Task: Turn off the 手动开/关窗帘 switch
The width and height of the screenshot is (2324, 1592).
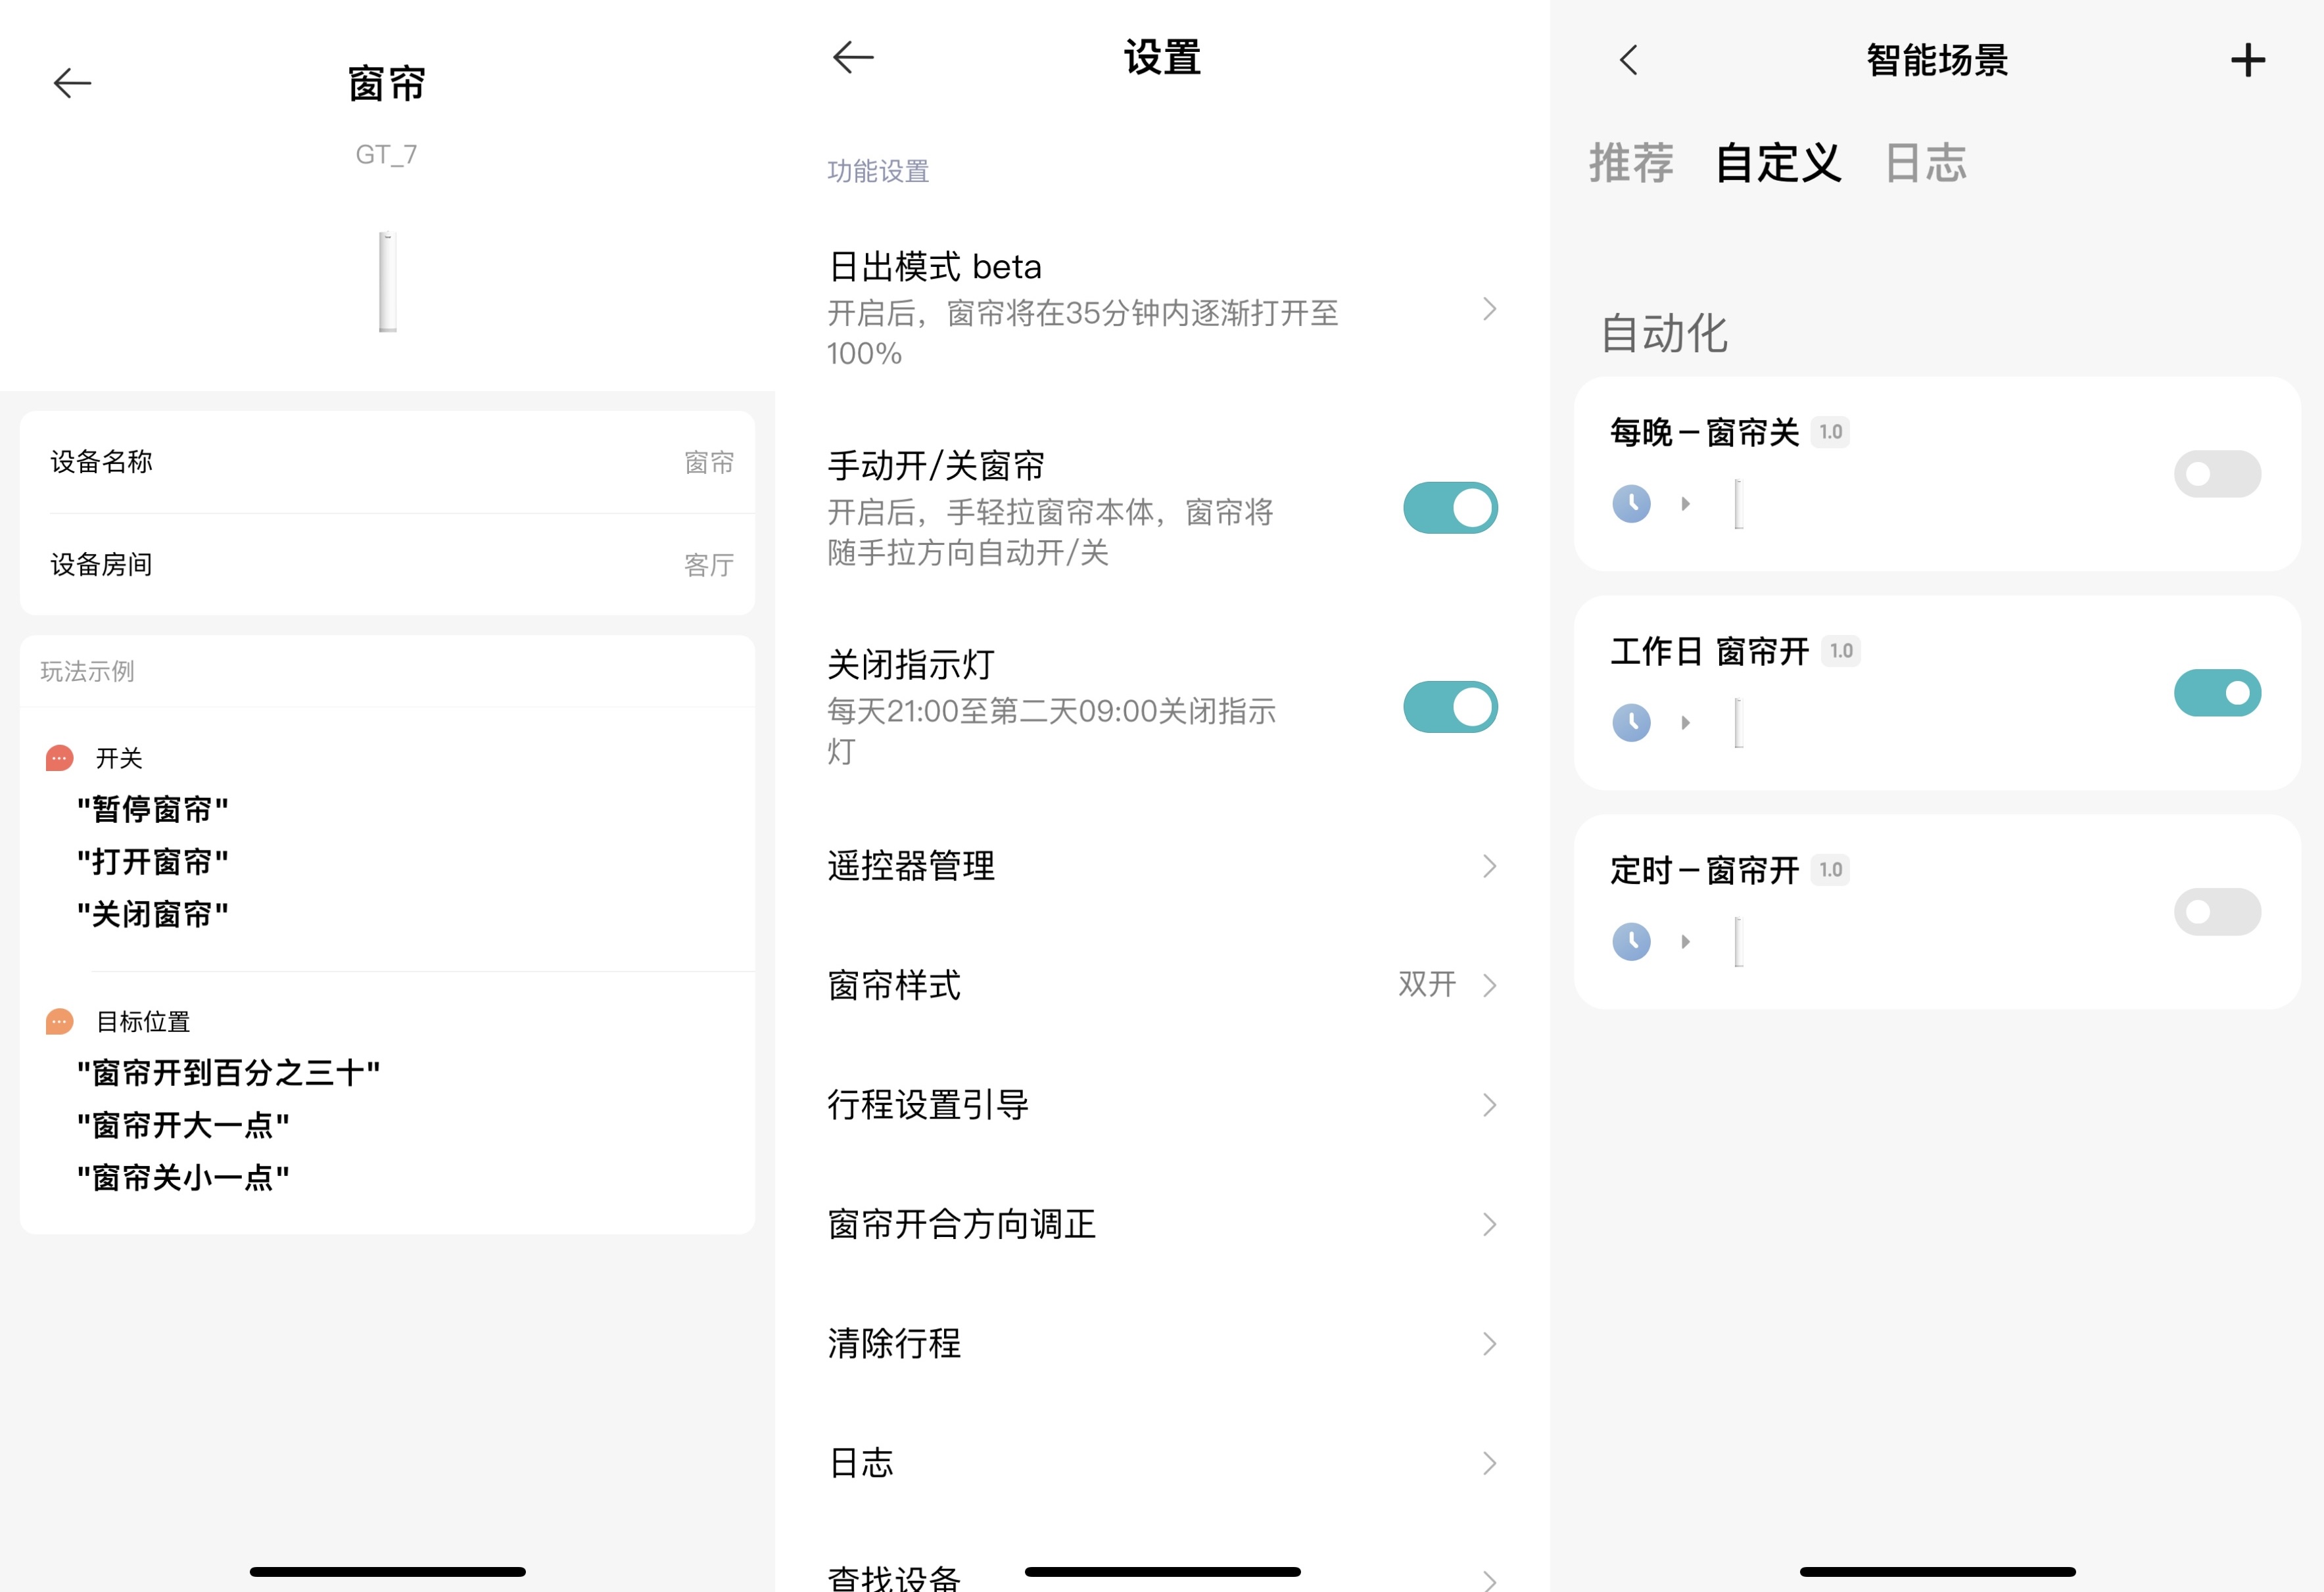Action: [x=1449, y=508]
